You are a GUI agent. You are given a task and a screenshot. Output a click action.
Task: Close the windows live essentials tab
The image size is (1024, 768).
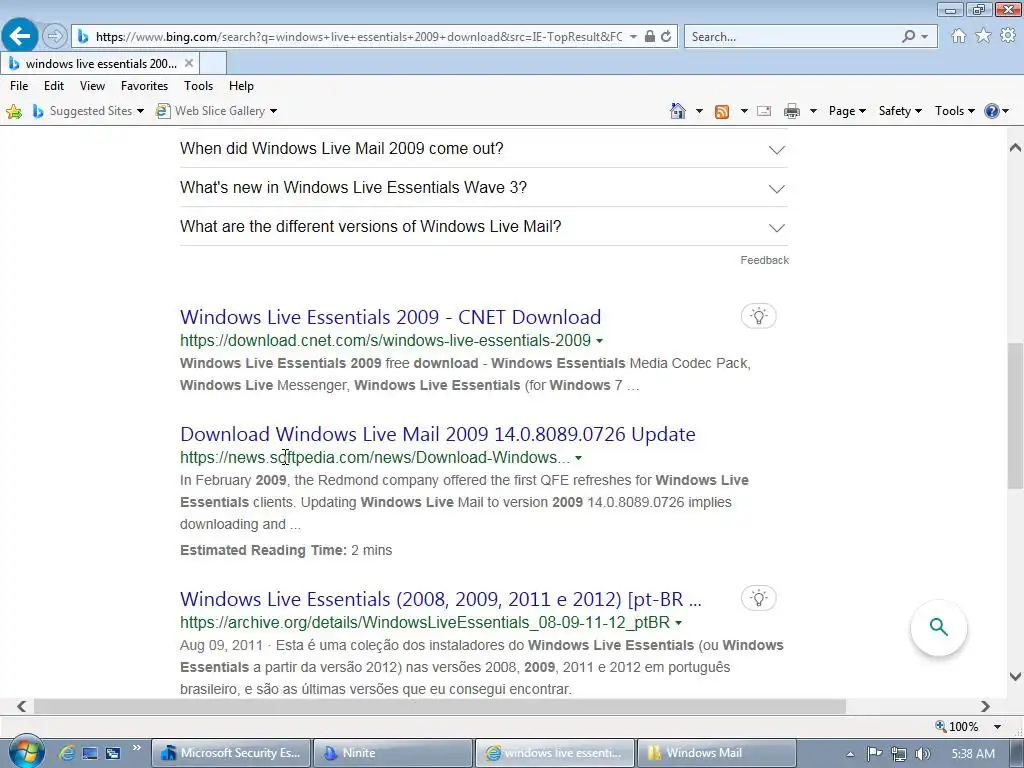tap(189, 63)
